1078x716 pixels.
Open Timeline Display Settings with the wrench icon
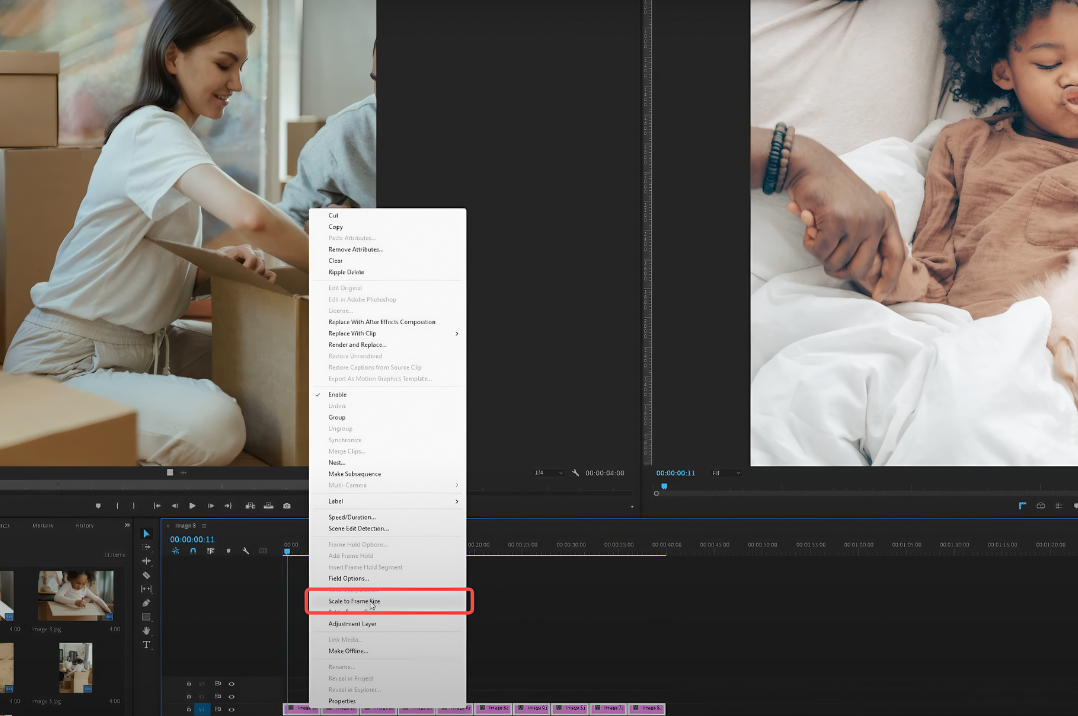[245, 549]
